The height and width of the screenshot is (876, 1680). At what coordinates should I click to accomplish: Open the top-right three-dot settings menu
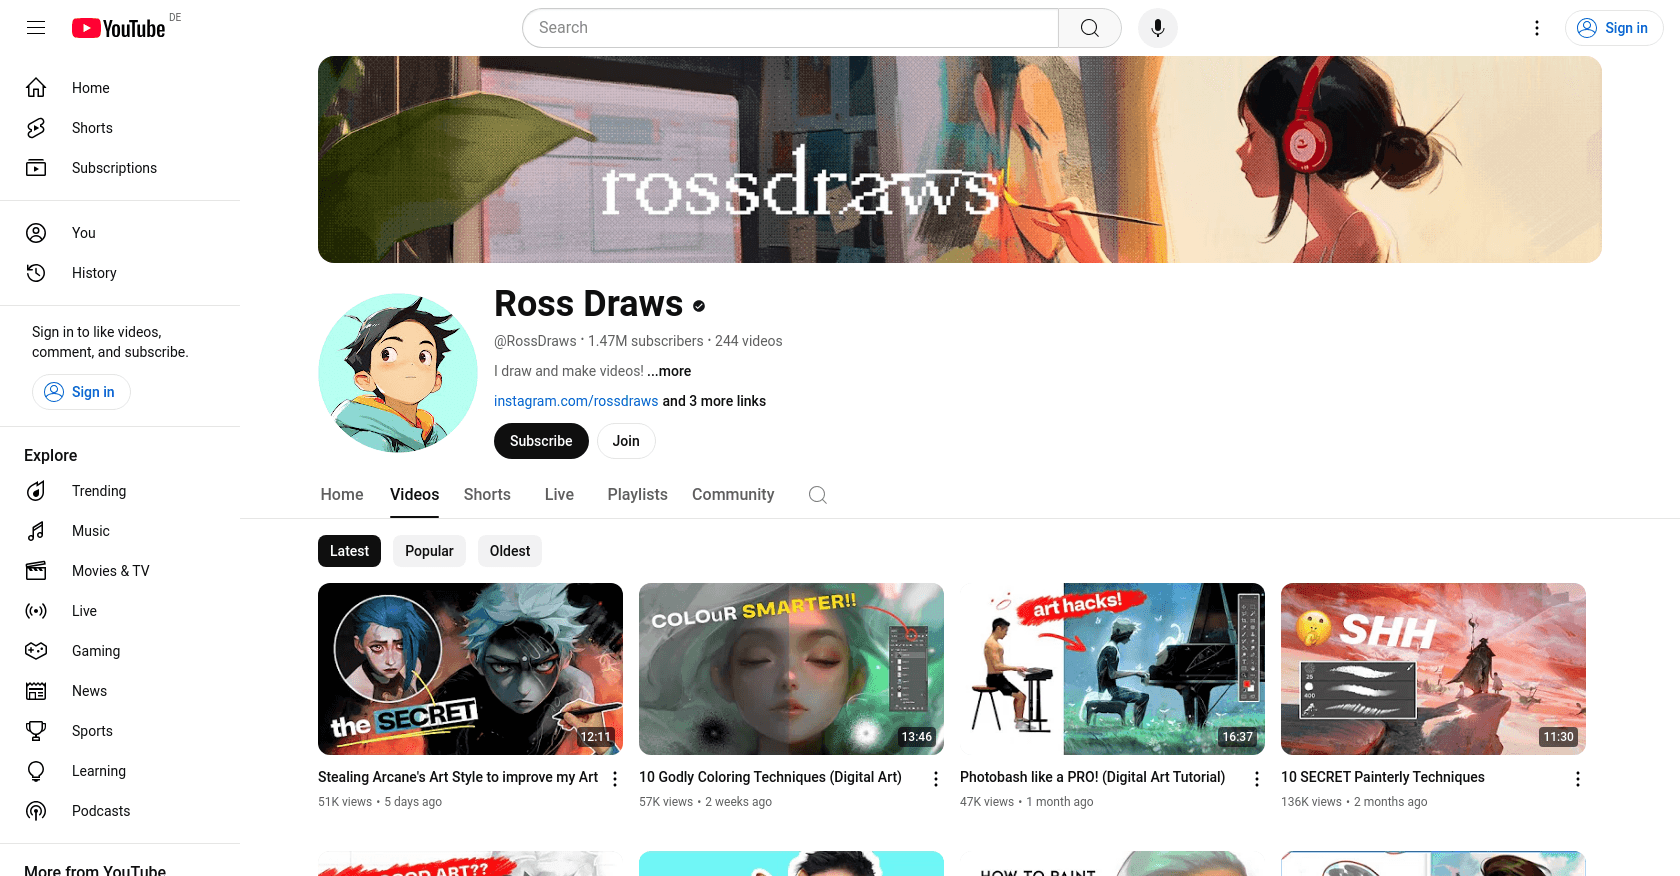(1537, 28)
